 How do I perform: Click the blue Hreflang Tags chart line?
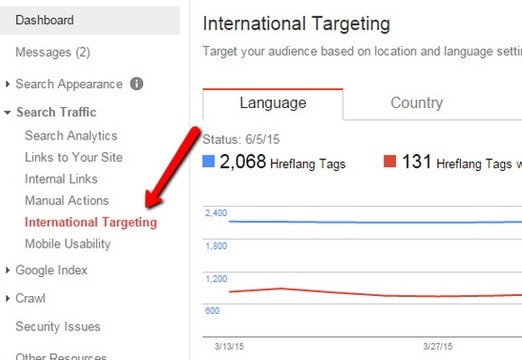pyautogui.click(x=375, y=222)
